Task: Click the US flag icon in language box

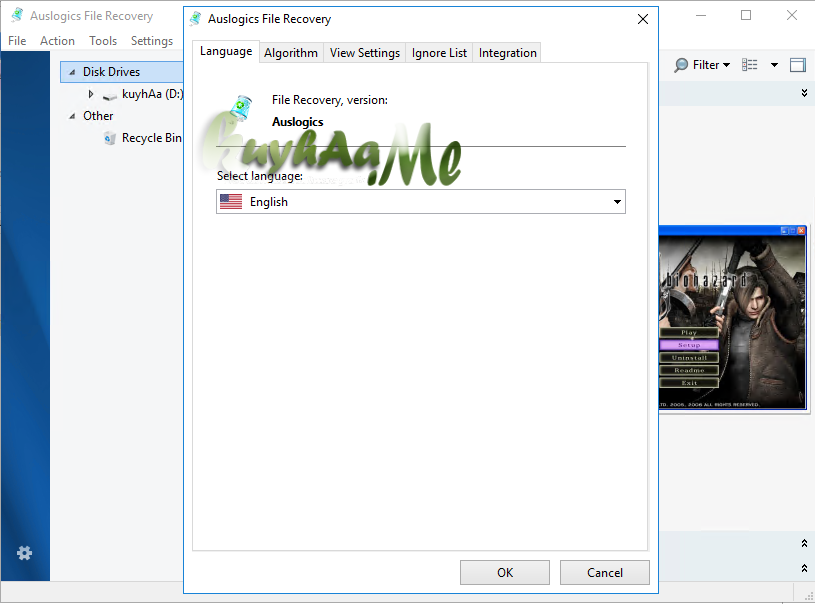Action: [231, 202]
